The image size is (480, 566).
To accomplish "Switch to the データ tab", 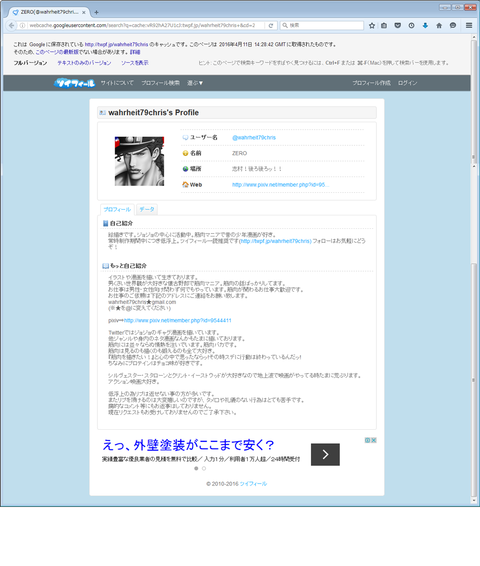I will [x=147, y=209].
